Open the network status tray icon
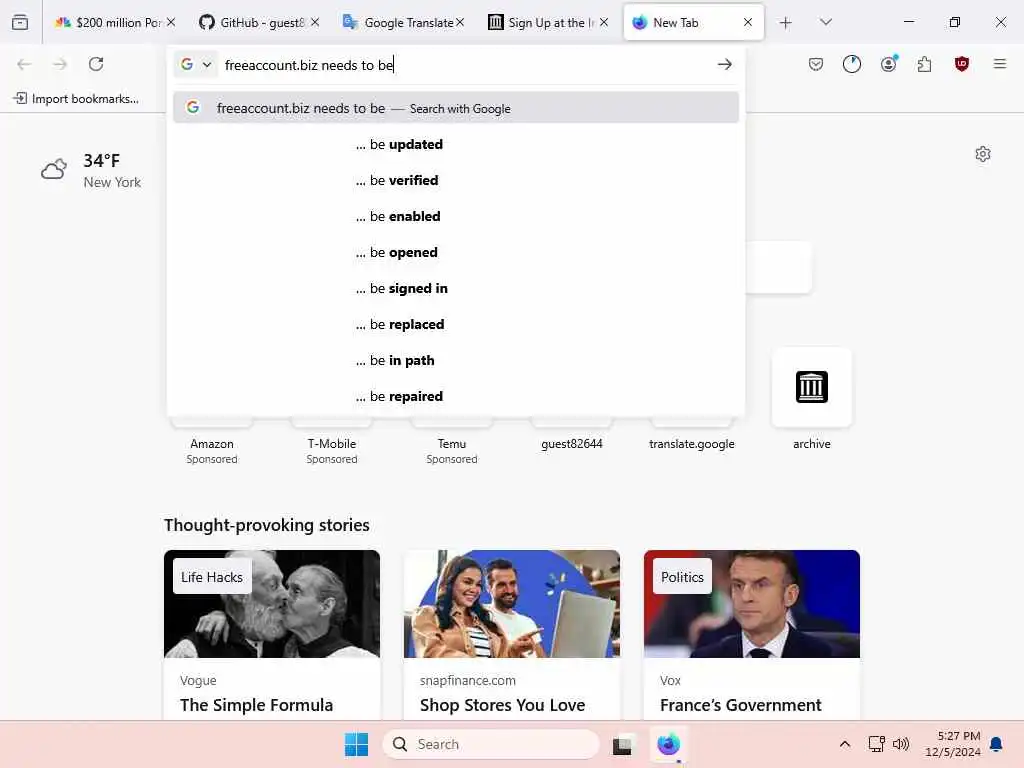 click(876, 744)
